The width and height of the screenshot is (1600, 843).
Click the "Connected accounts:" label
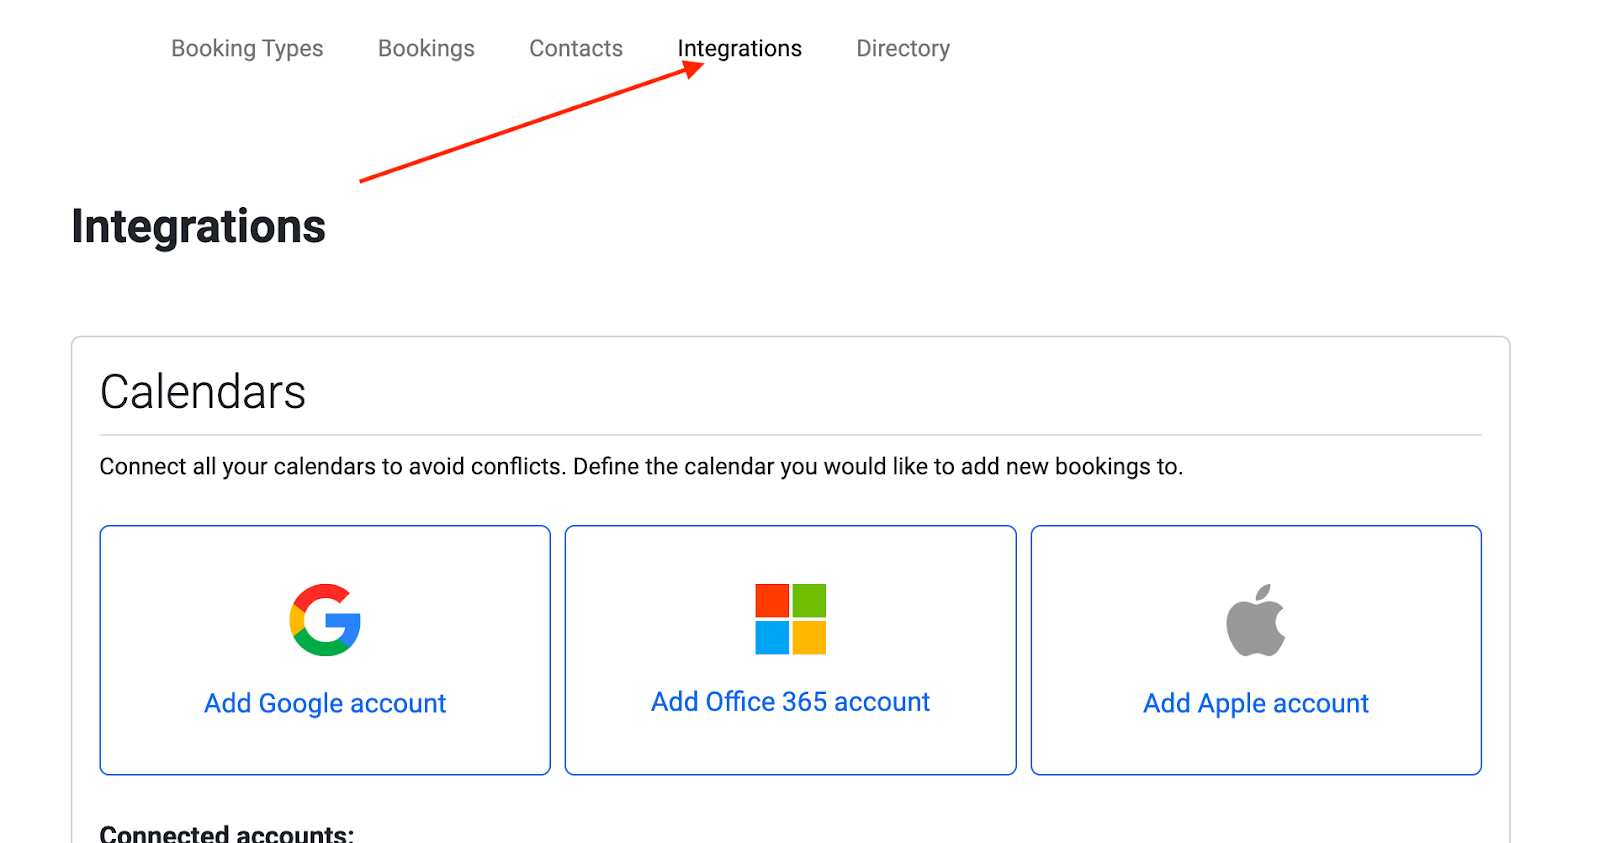(x=227, y=833)
